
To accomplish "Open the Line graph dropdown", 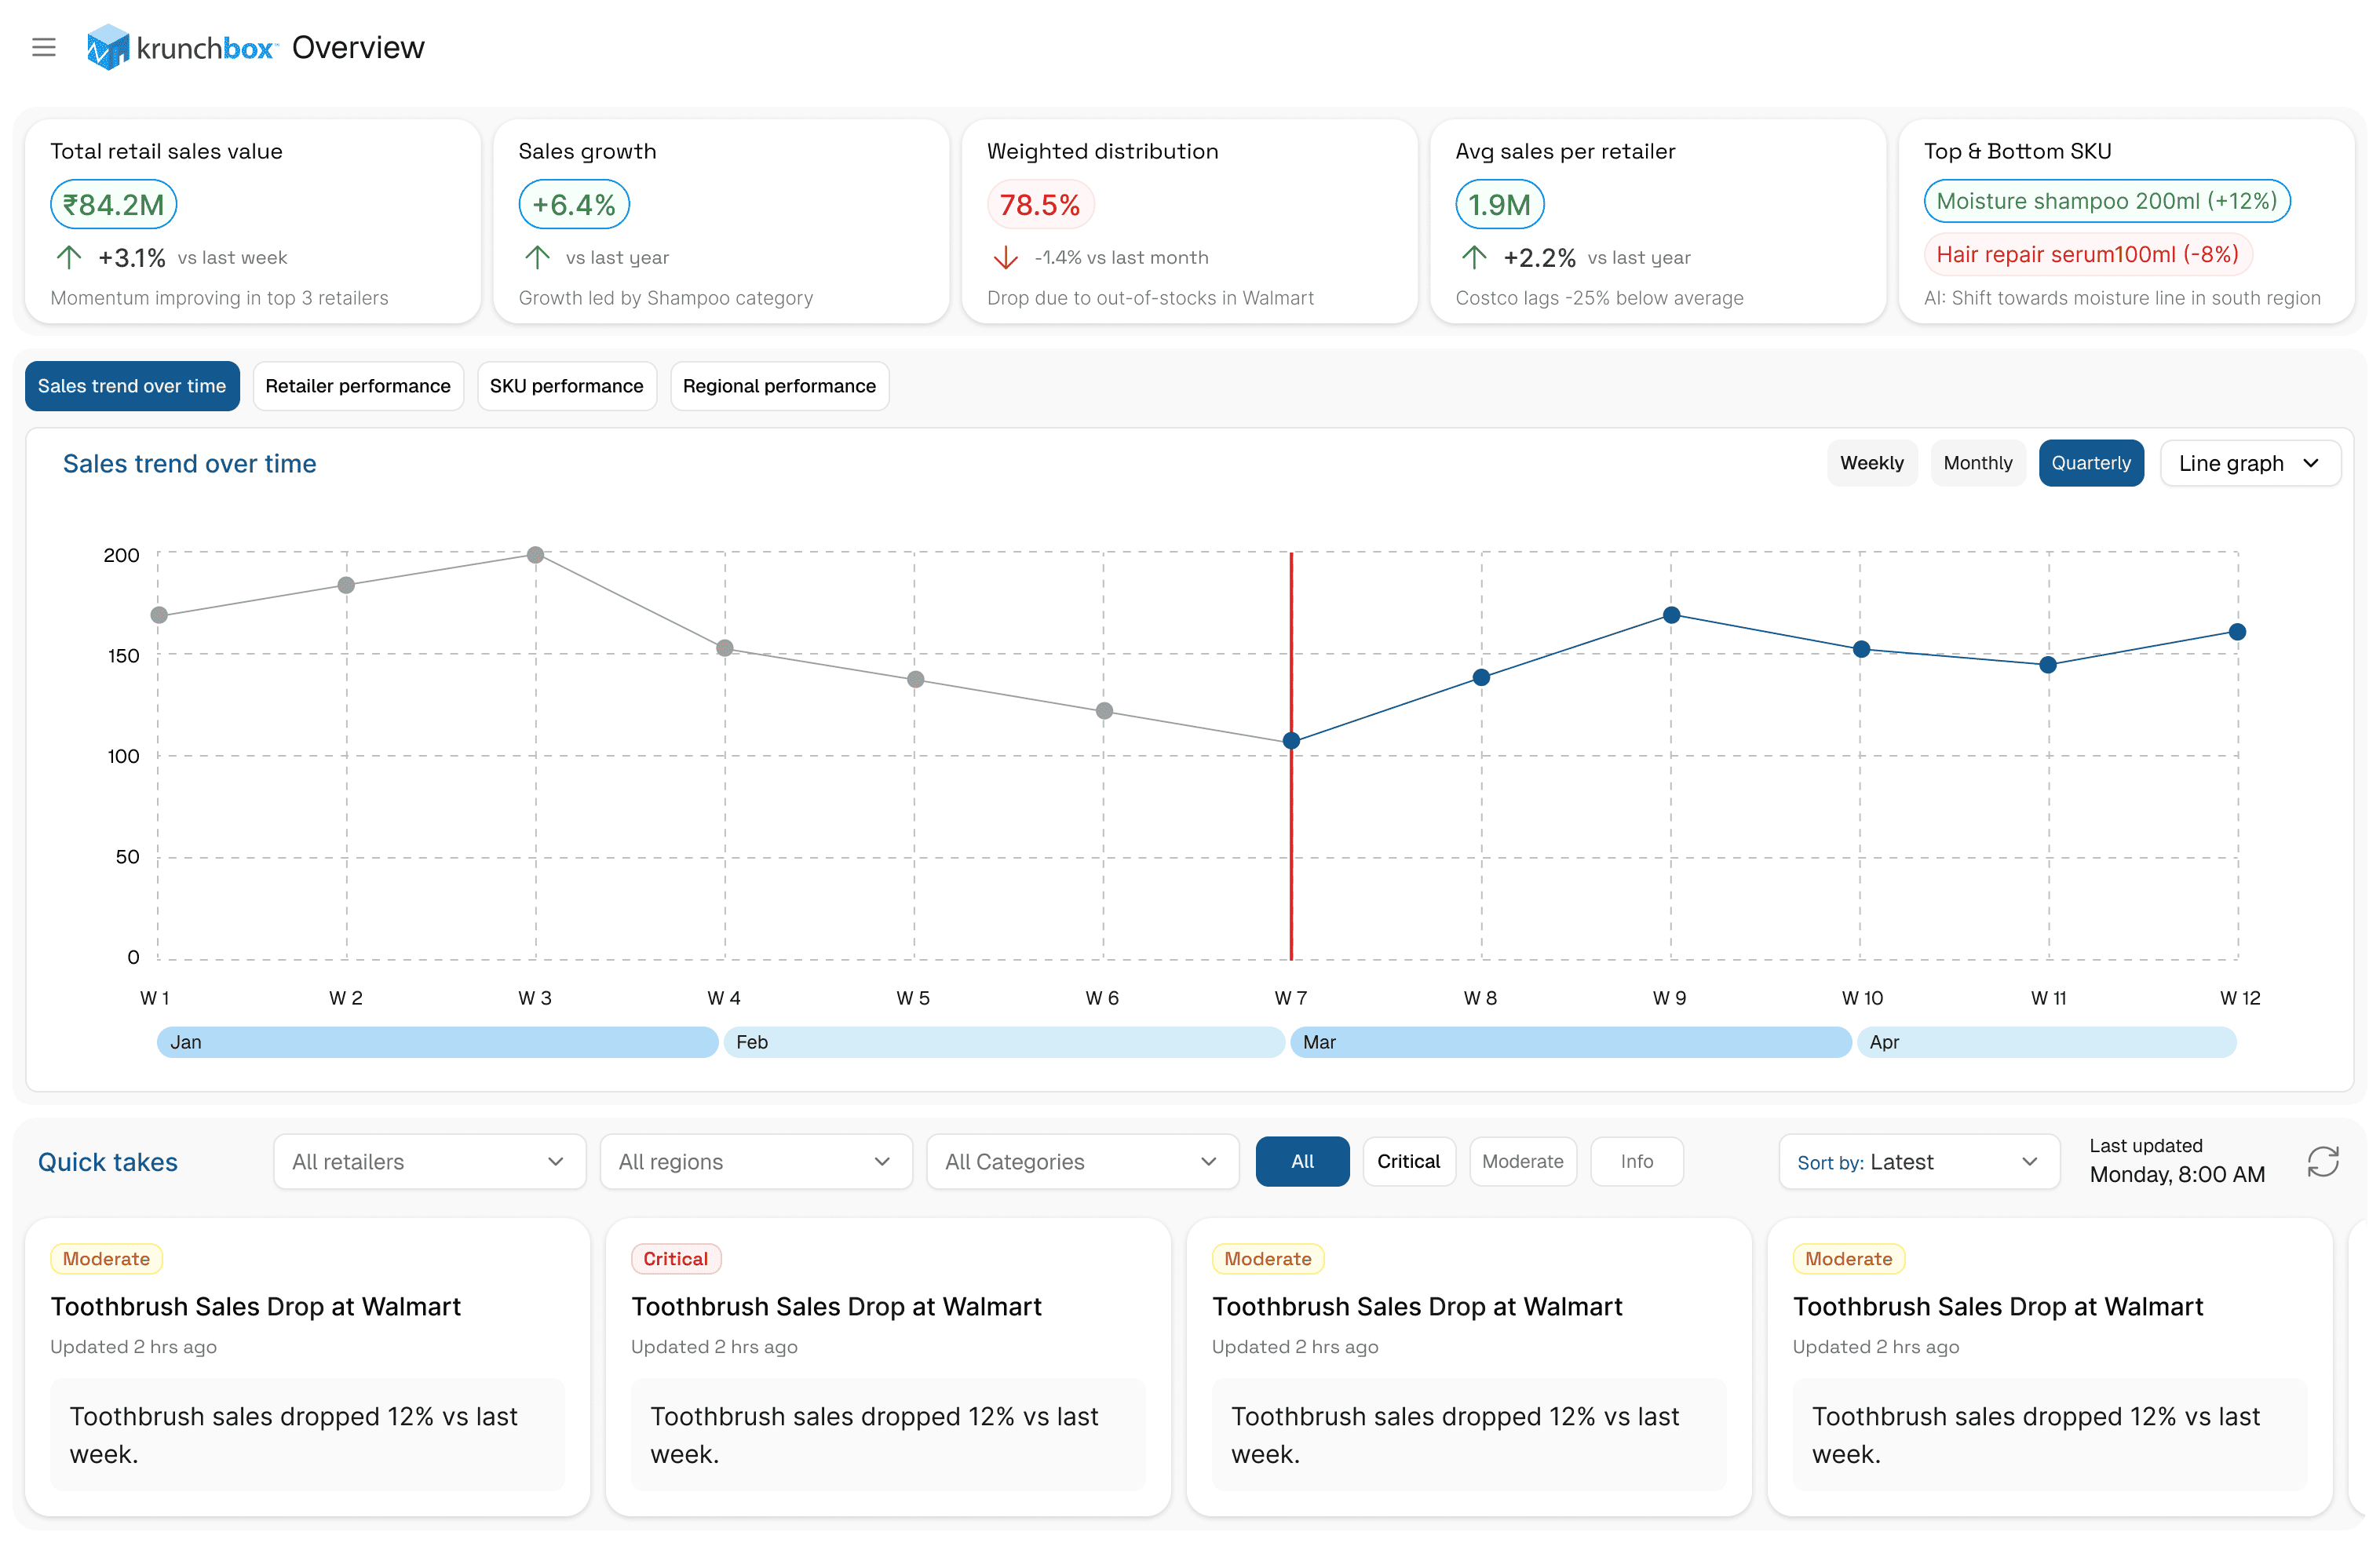I will 2249,463.
